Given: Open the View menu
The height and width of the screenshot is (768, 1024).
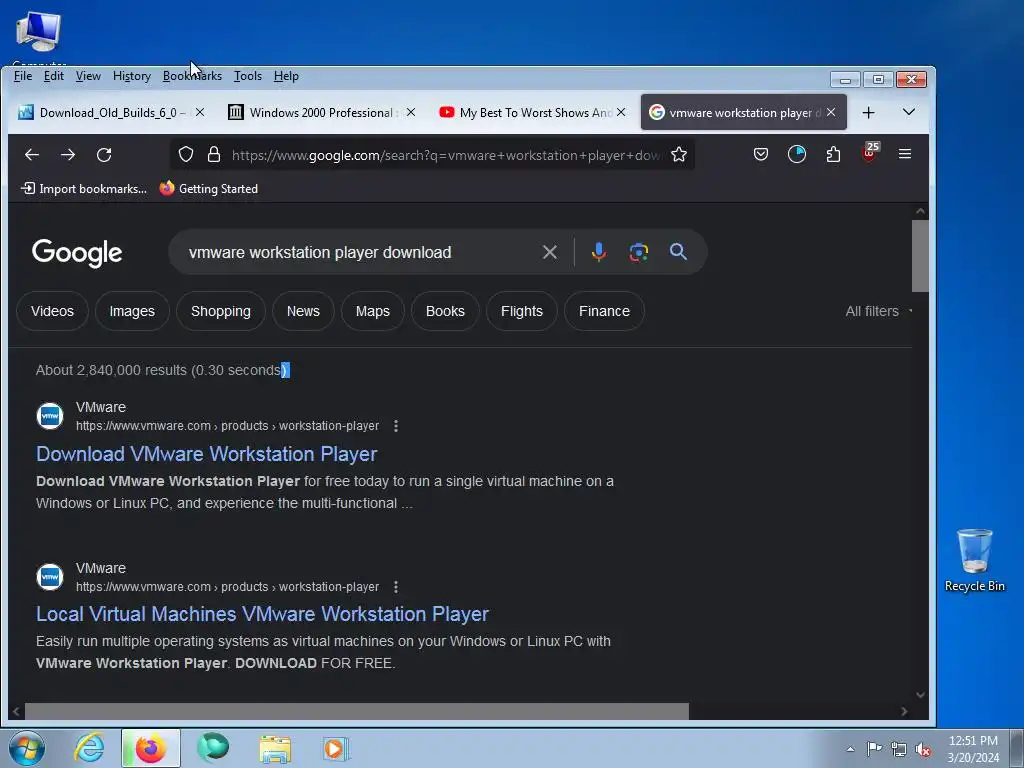Looking at the screenshot, I should click(x=88, y=76).
